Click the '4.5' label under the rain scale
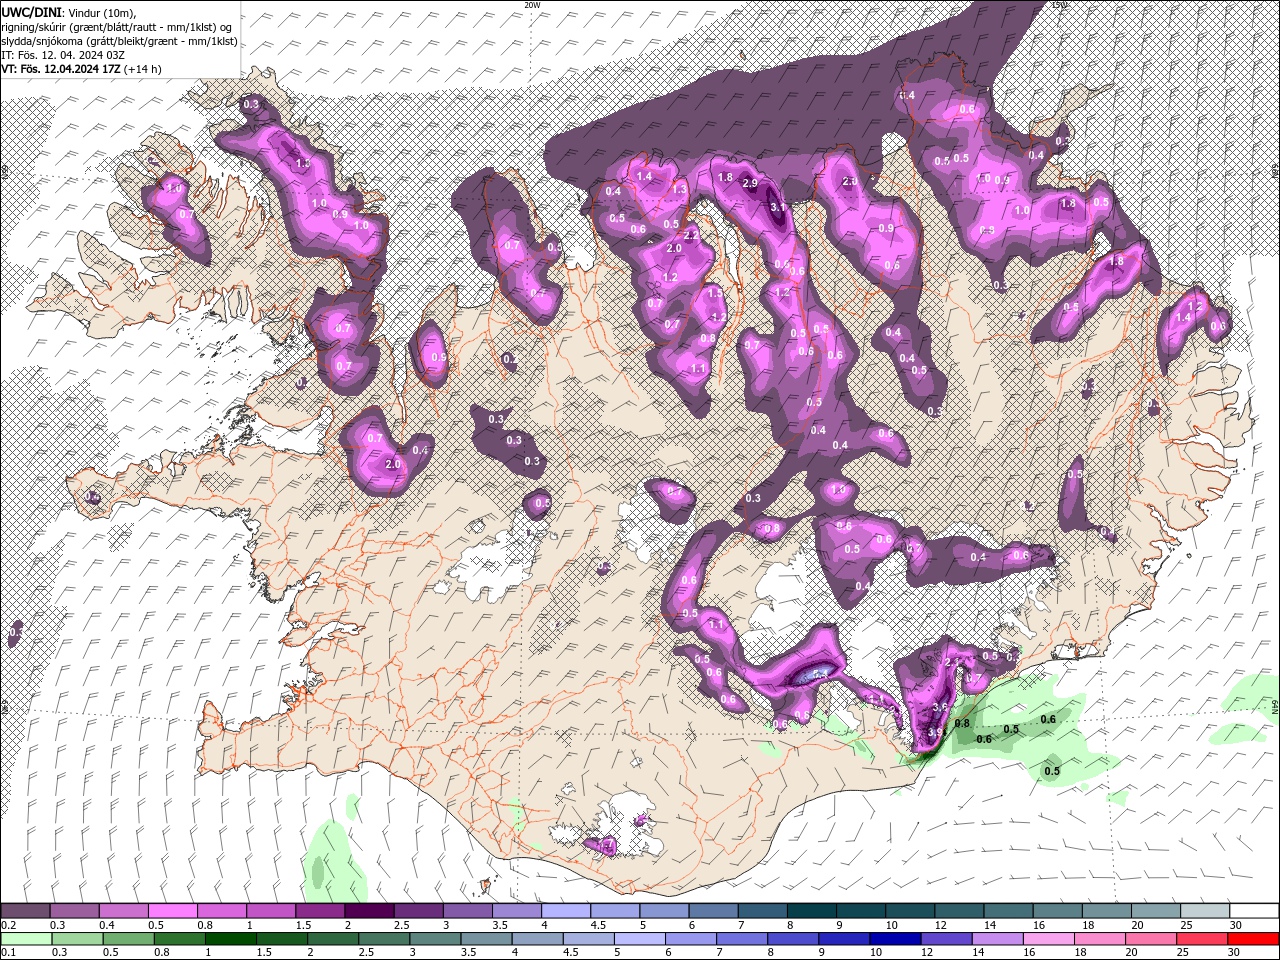This screenshot has height=960, width=1280. coord(571,953)
